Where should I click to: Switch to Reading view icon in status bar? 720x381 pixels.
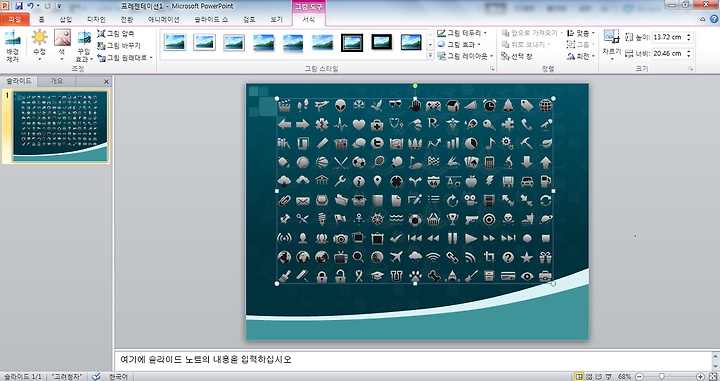pos(599,376)
